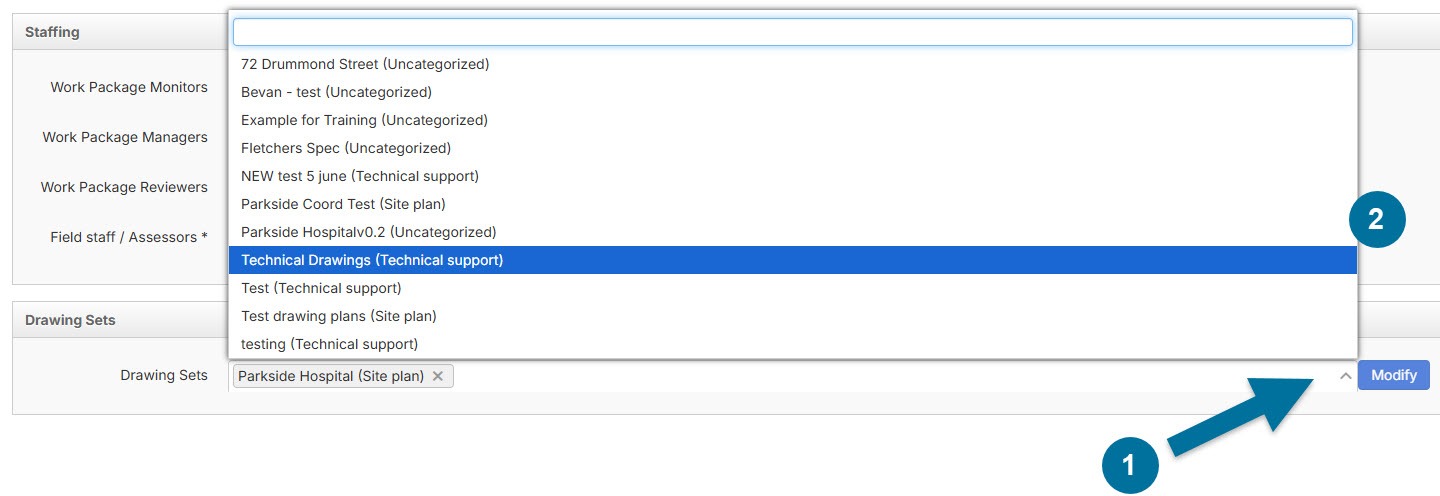Select NEW test 5 june option
The image size is (1440, 496).
click(360, 176)
